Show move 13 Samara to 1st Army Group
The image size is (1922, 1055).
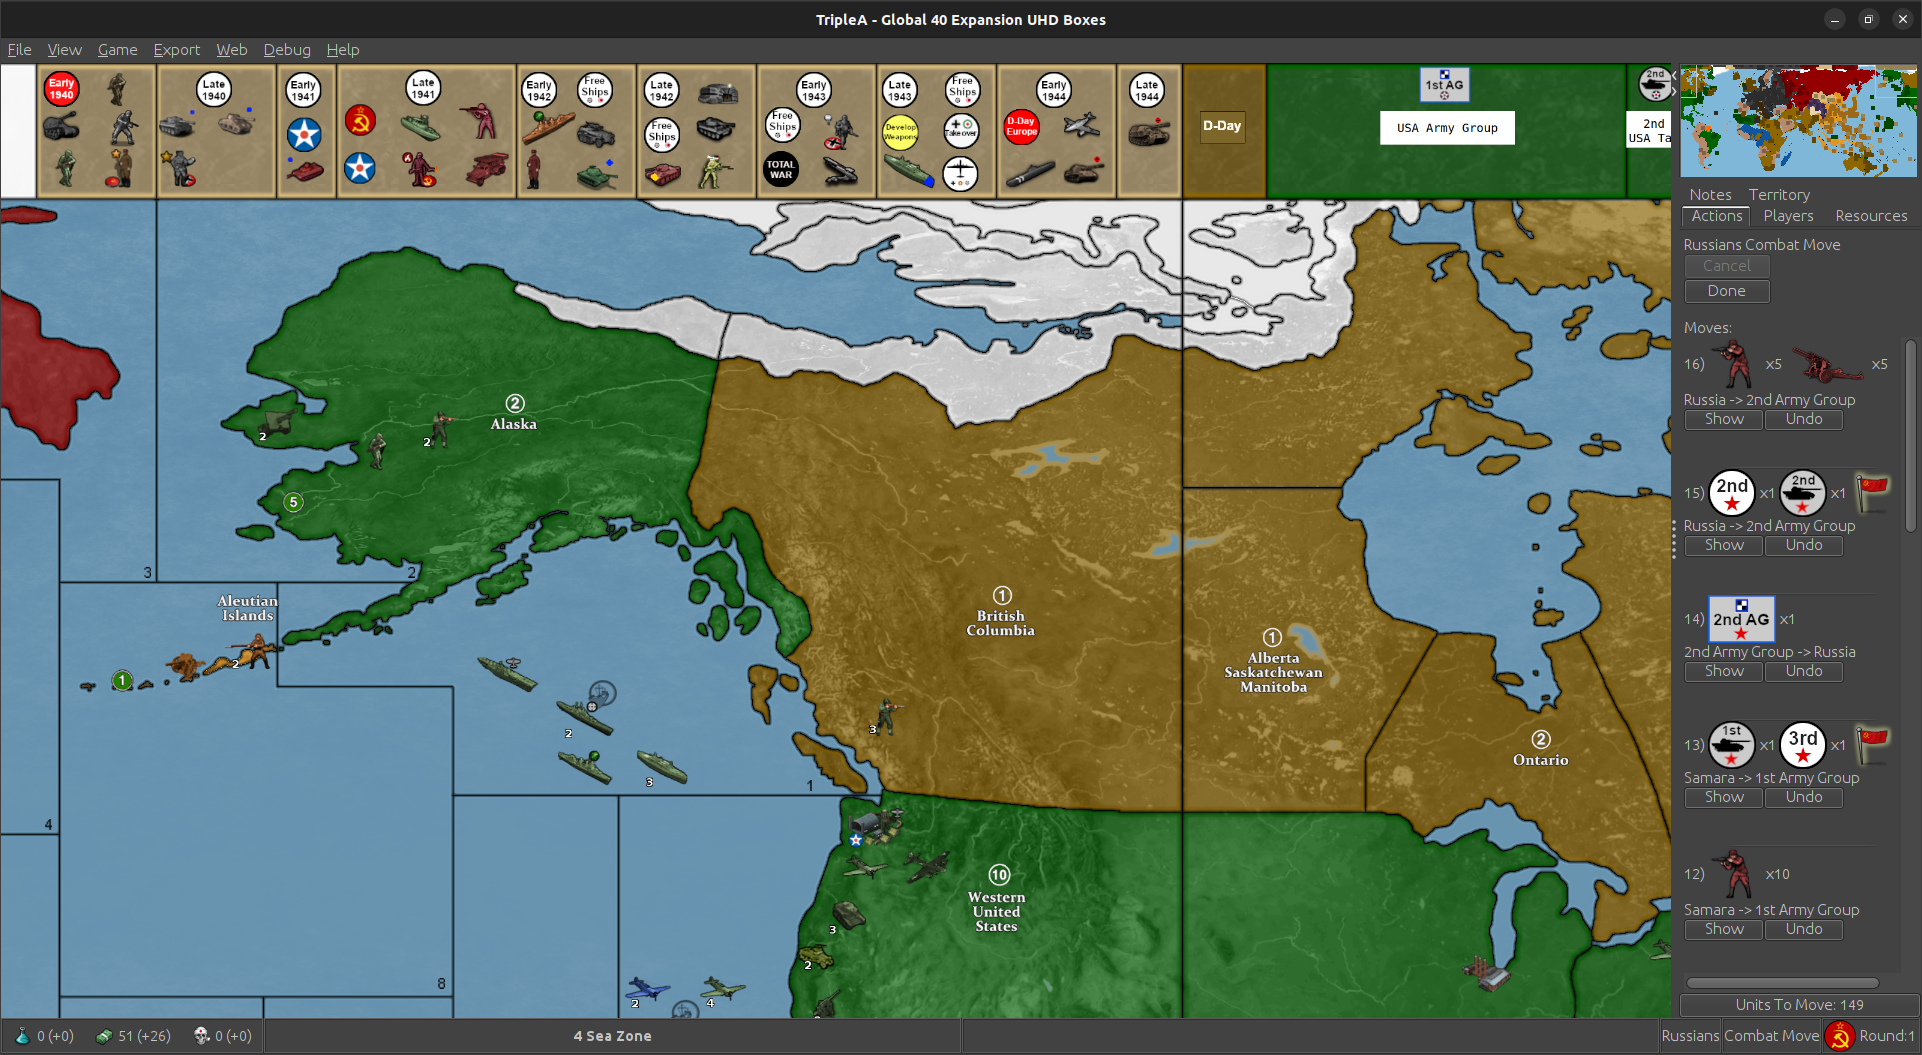pos(1724,797)
